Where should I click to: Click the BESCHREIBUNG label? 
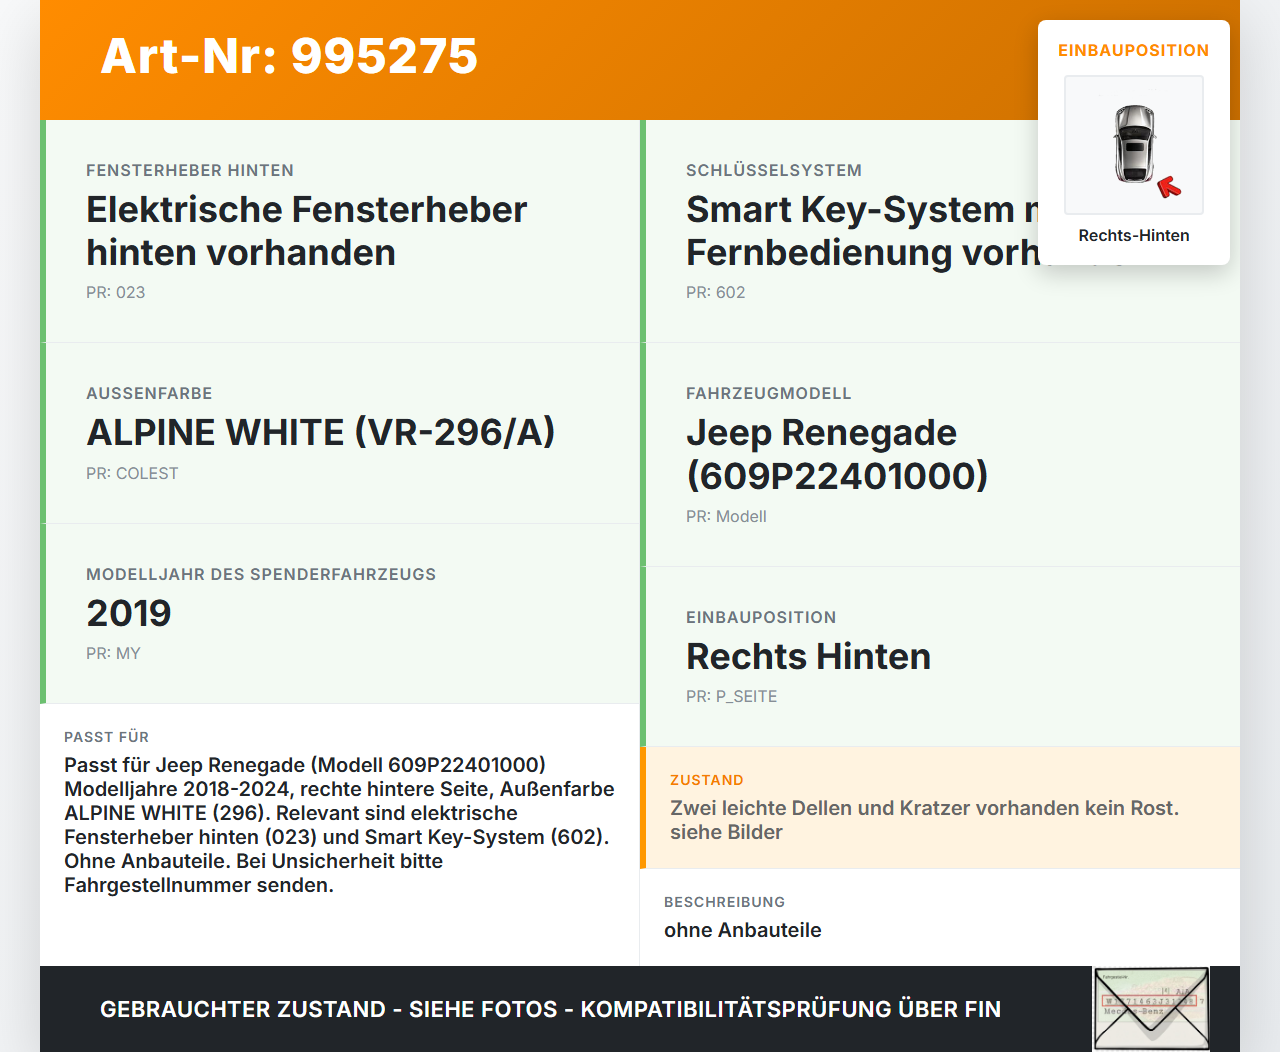725,902
